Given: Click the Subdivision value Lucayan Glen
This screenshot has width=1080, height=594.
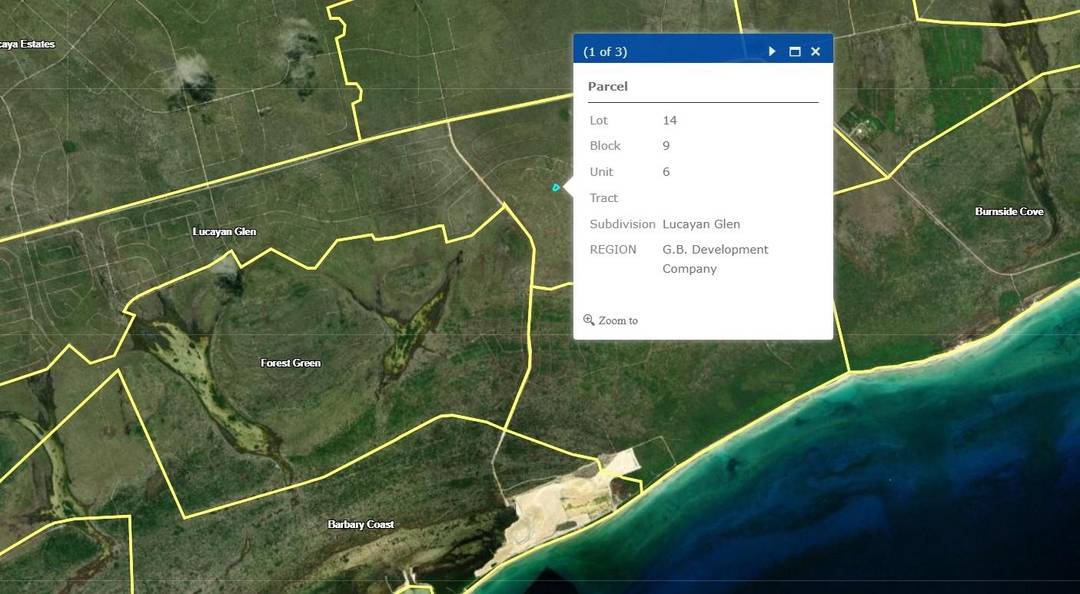Looking at the screenshot, I should tap(701, 223).
